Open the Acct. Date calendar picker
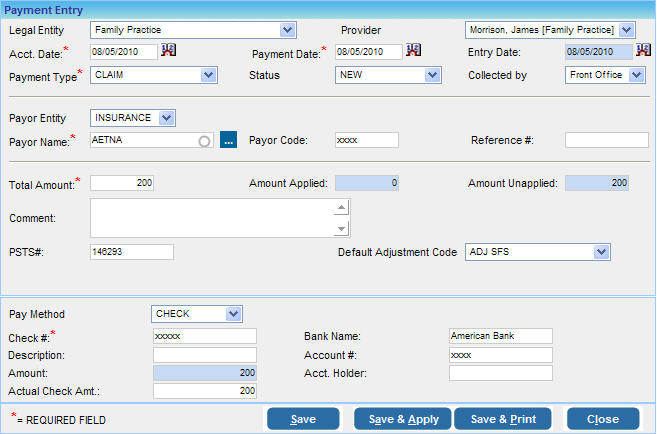The height and width of the screenshot is (434, 657). 168,50
